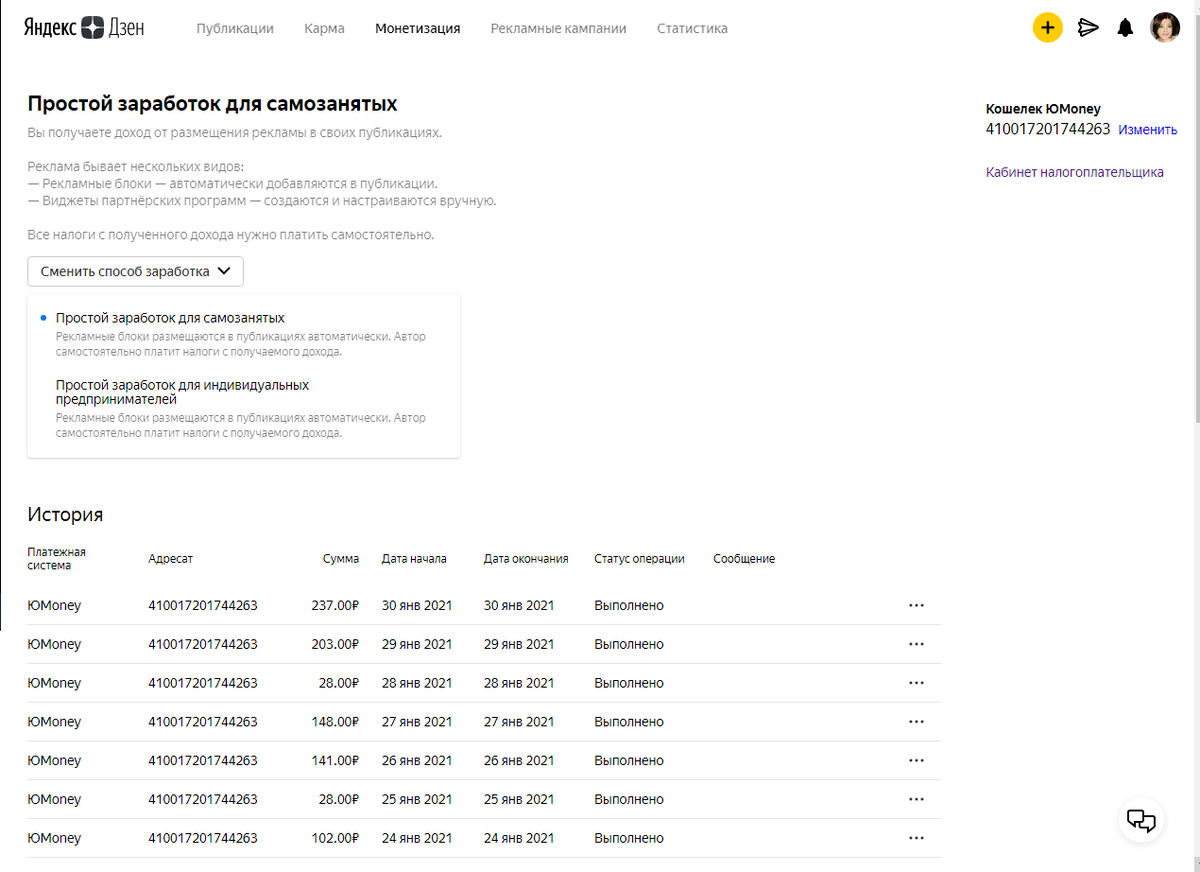
Task: Click the yellow plus create button
Action: 1047,28
